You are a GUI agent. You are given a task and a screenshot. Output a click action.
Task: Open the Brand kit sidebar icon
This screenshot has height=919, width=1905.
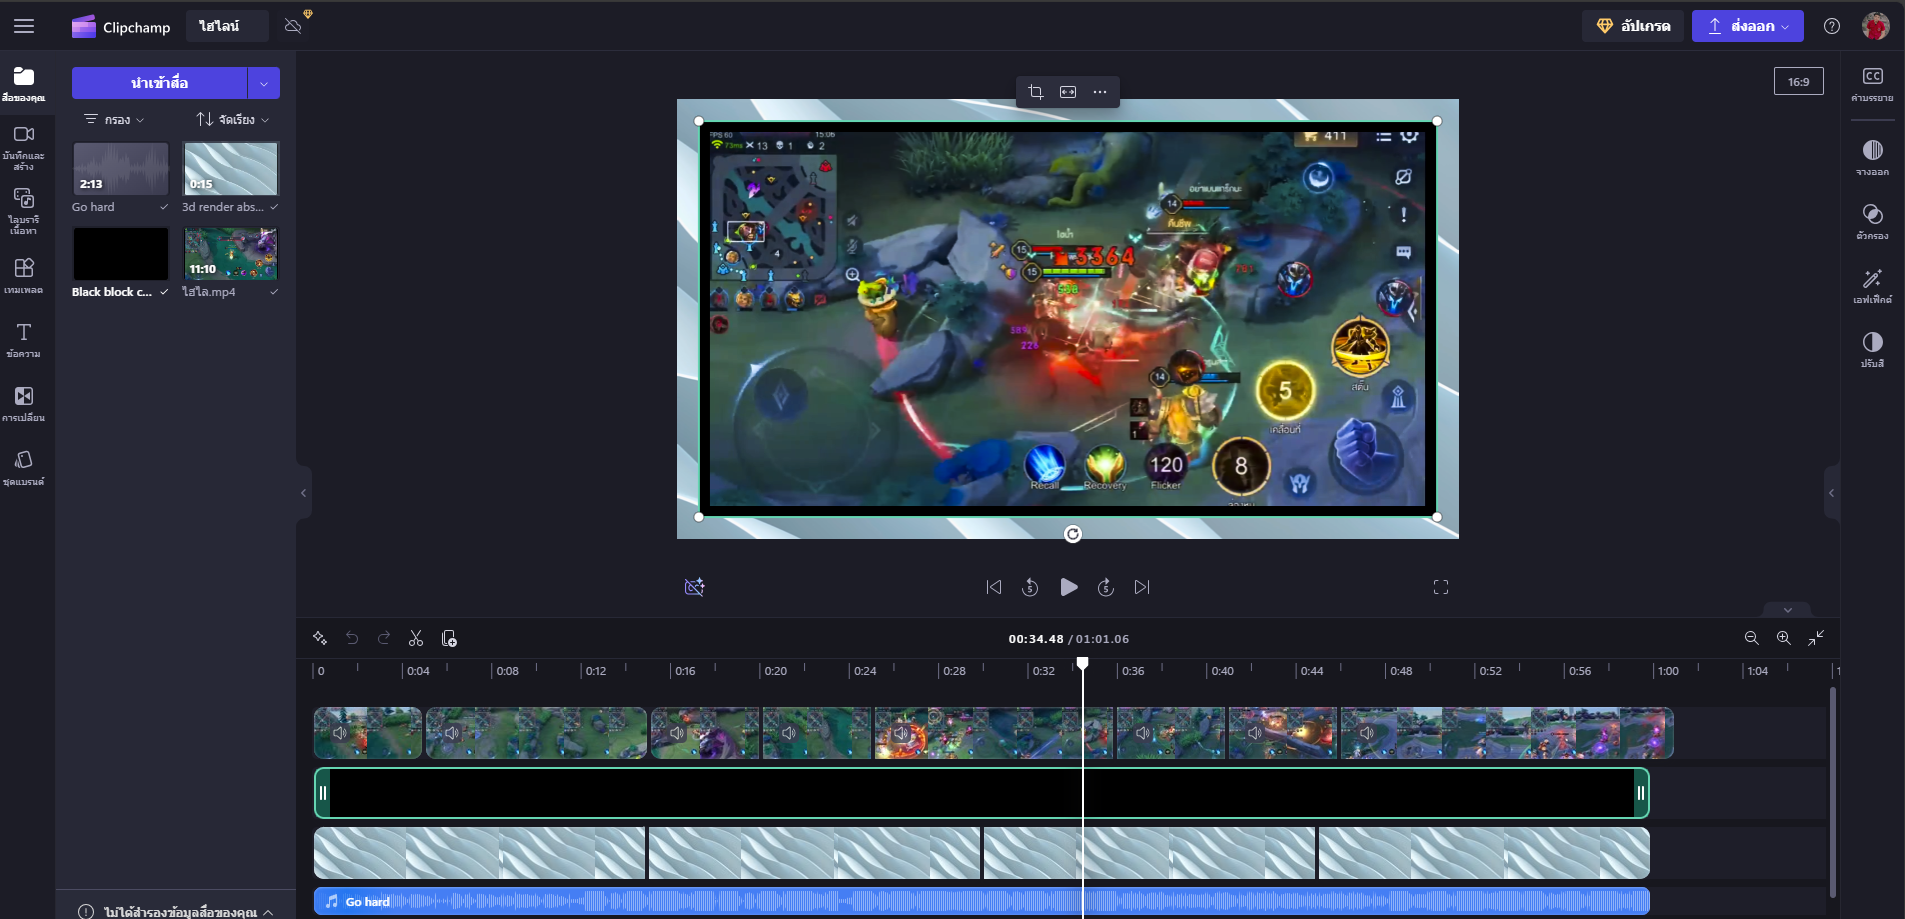coord(24,468)
